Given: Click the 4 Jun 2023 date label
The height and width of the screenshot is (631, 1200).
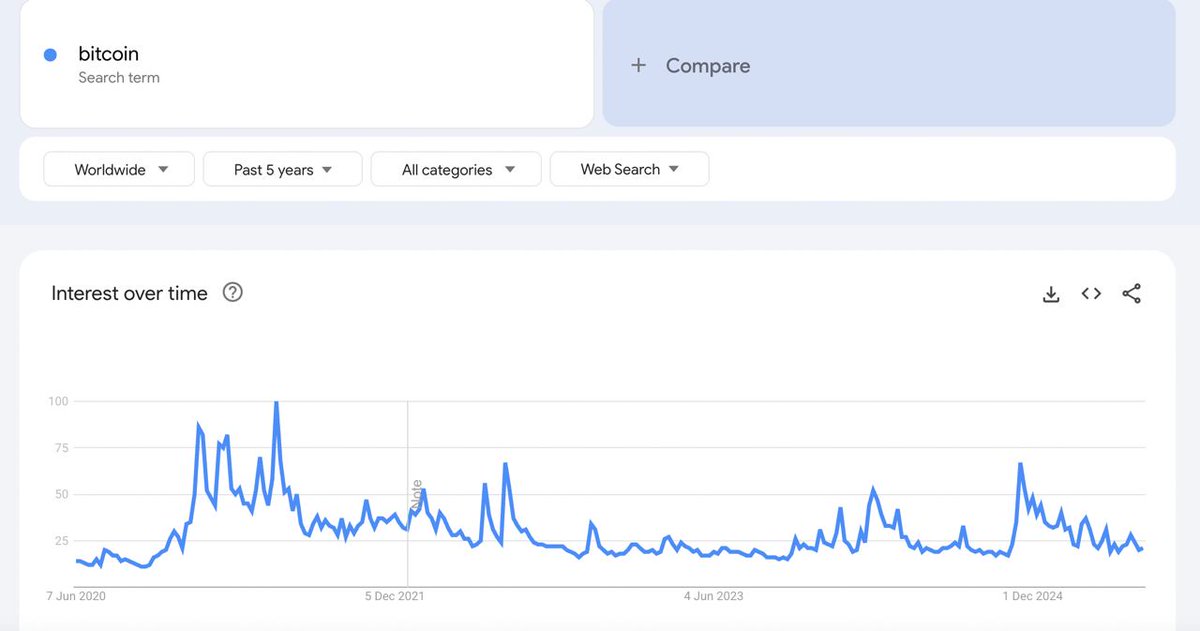Looking at the screenshot, I should [713, 596].
